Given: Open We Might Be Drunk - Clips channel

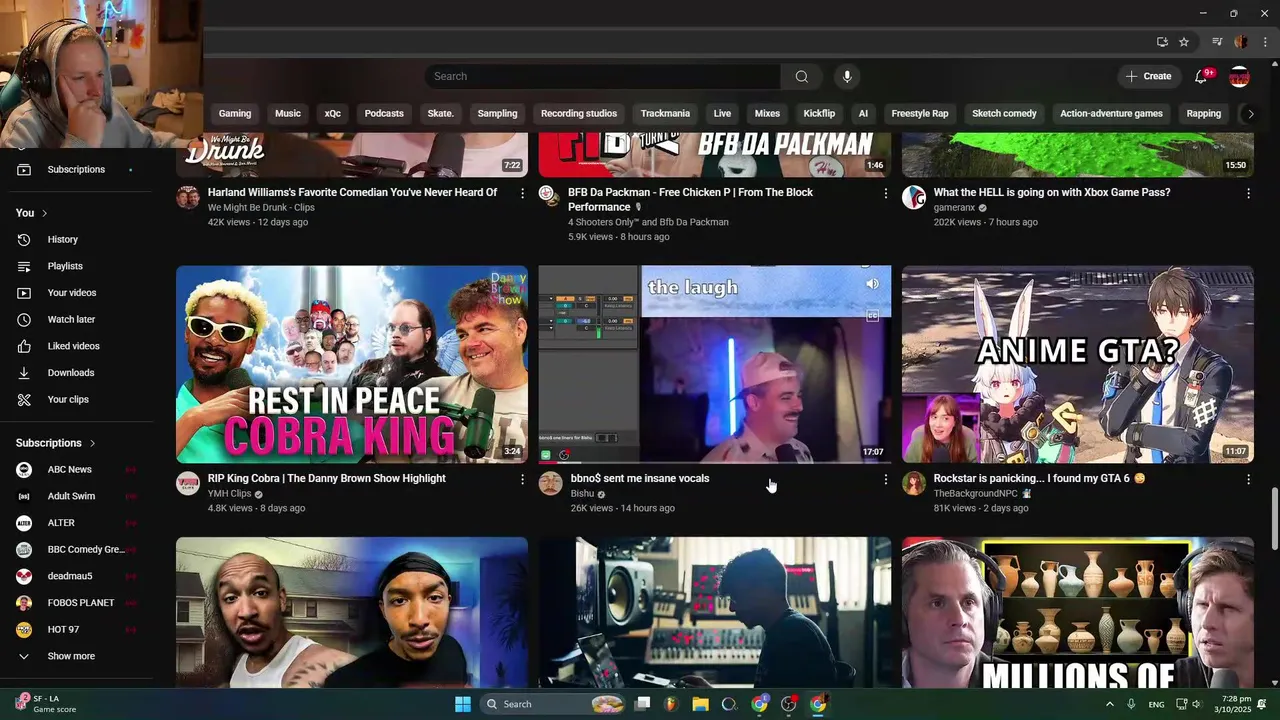Looking at the screenshot, I should coord(261,208).
